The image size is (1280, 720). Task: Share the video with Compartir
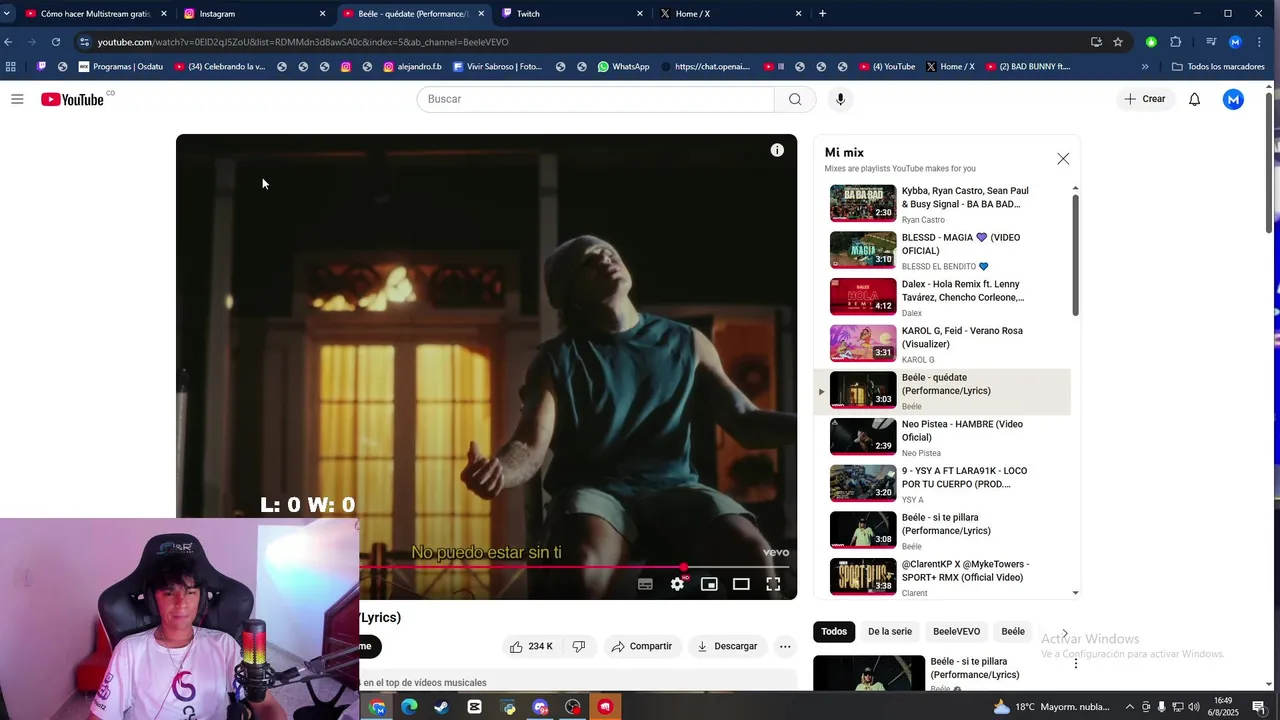pos(642,646)
